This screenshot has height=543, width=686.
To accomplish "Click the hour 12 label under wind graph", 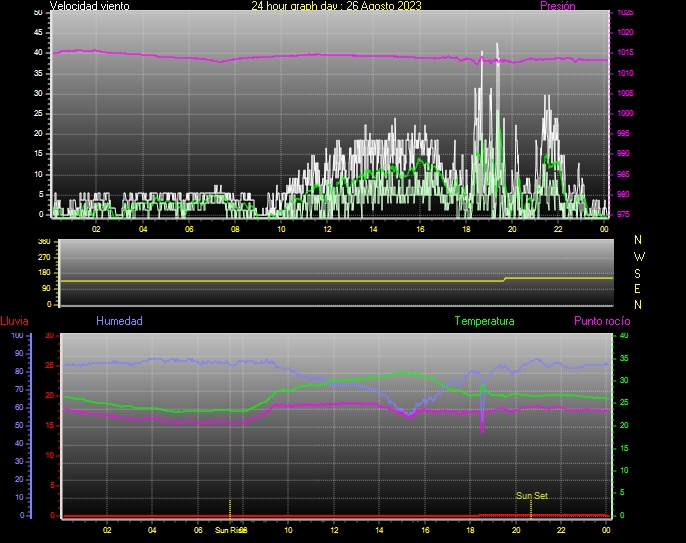I will point(327,229).
